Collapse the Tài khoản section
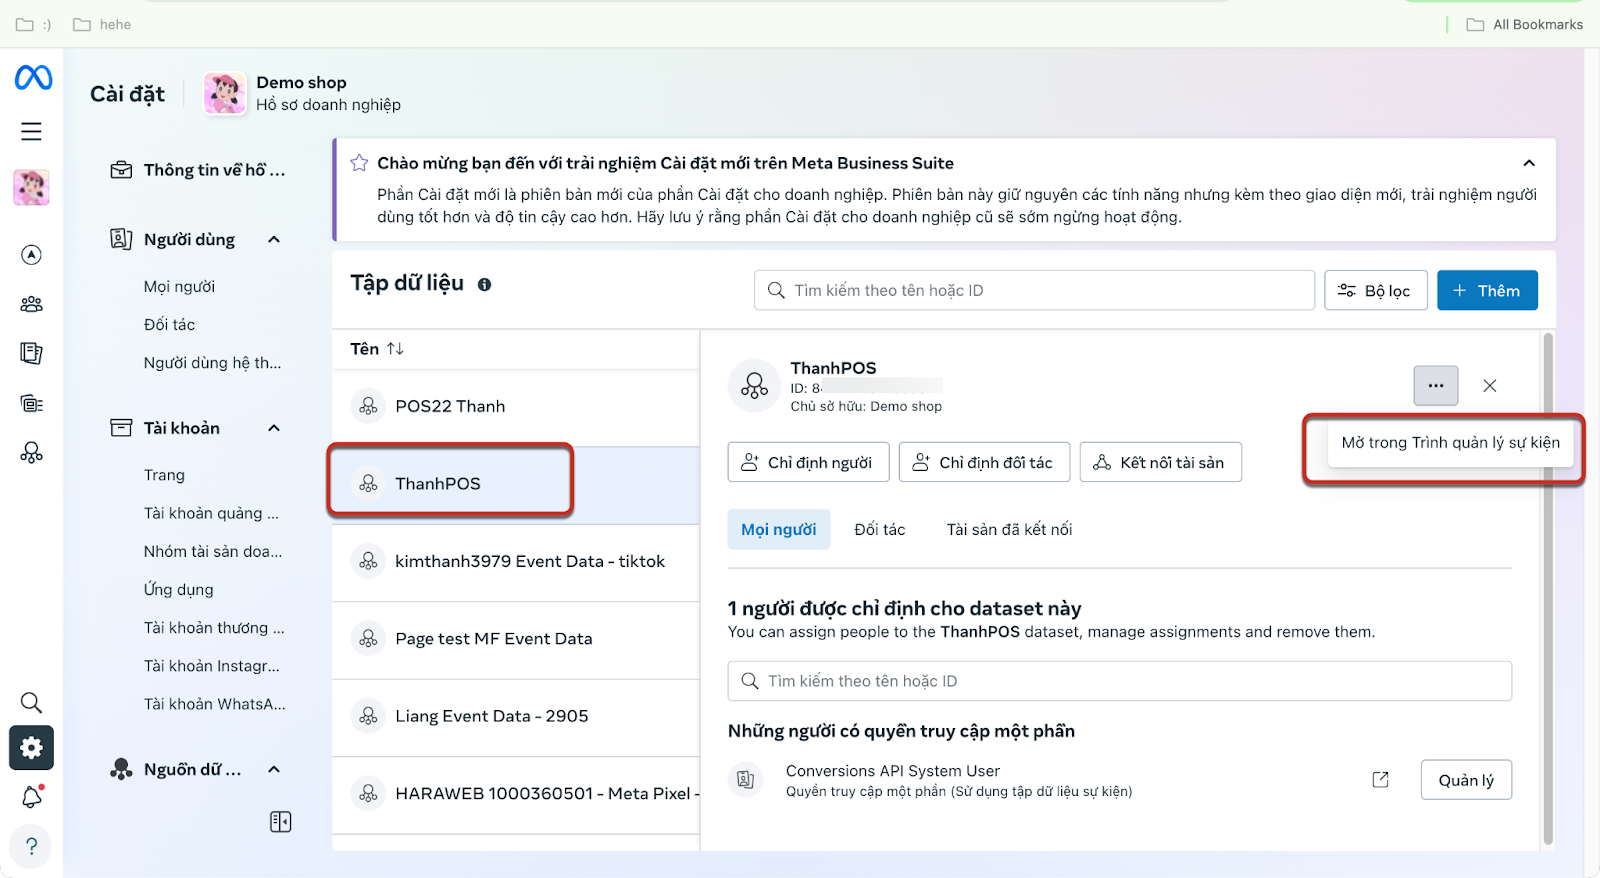The height and width of the screenshot is (878, 1600). (x=274, y=428)
